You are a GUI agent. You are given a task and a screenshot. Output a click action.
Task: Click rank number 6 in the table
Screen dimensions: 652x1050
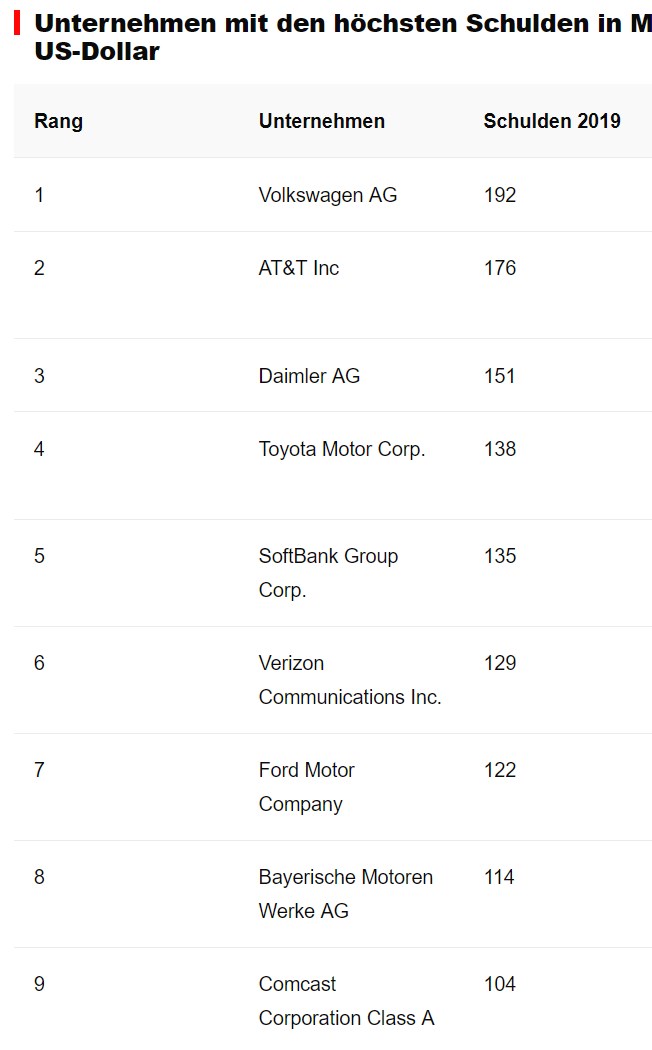(x=39, y=663)
